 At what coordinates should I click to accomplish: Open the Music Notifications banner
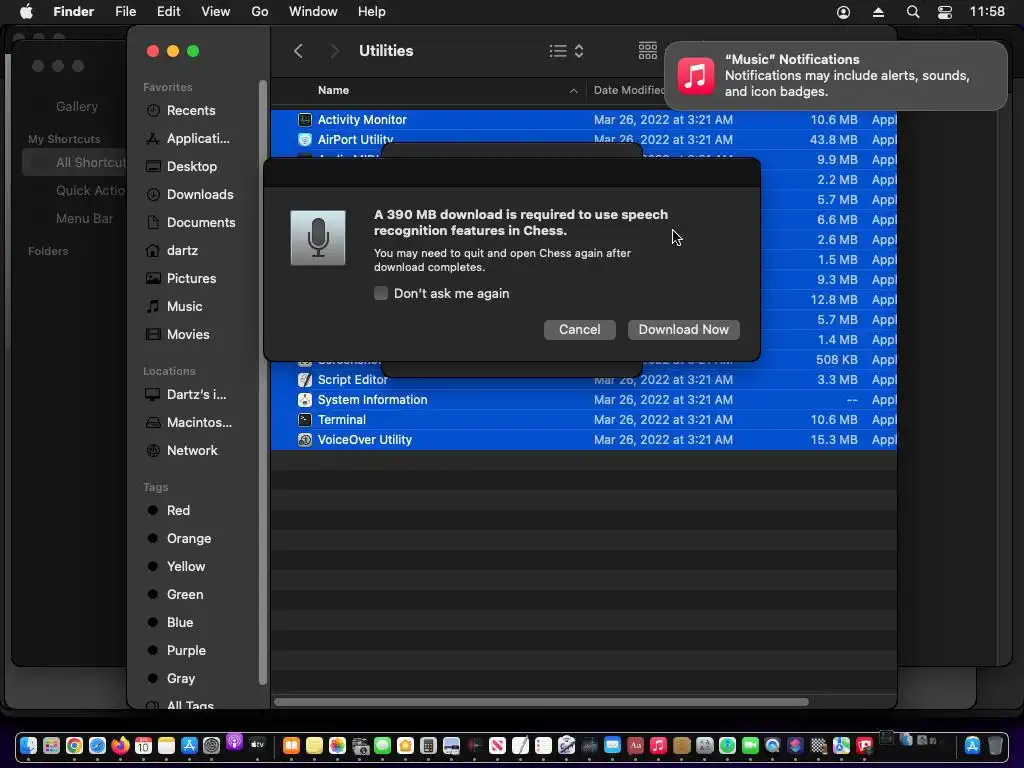[x=835, y=75]
